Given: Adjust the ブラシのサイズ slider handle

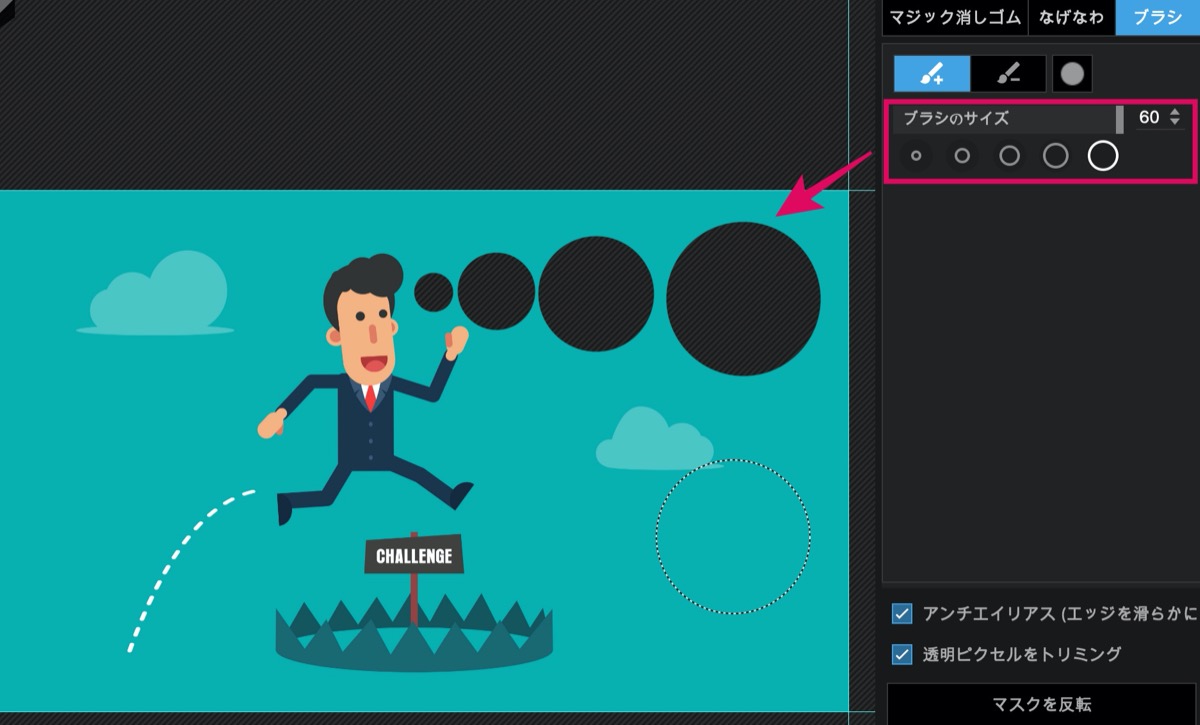Looking at the screenshot, I should pyautogui.click(x=1120, y=118).
